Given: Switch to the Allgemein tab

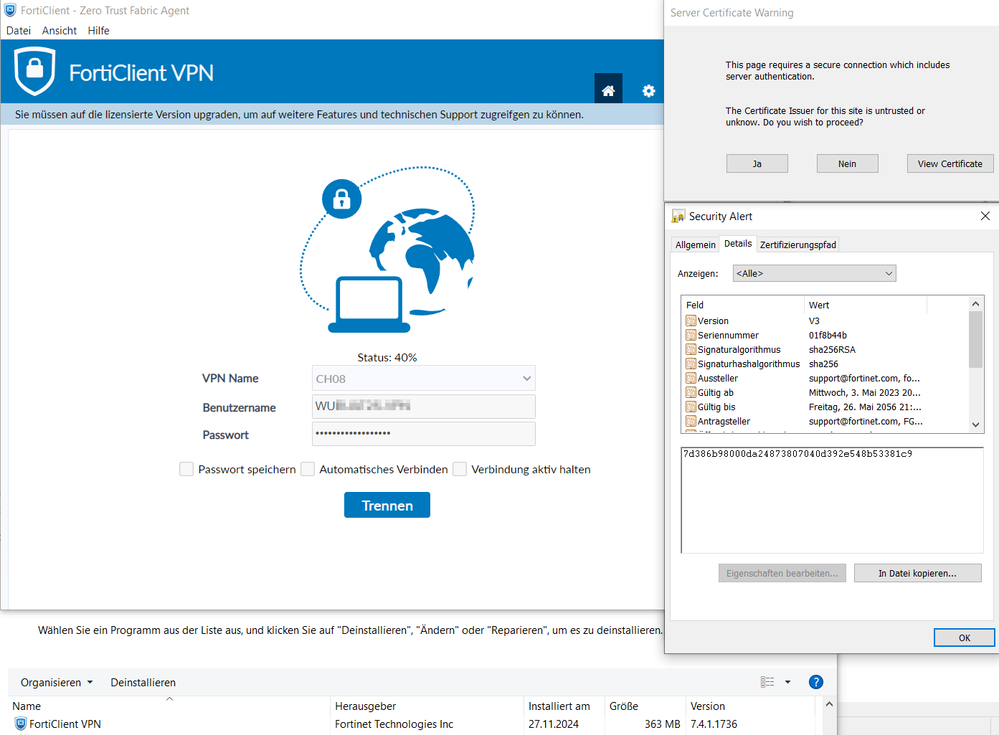Looking at the screenshot, I should click(x=695, y=245).
